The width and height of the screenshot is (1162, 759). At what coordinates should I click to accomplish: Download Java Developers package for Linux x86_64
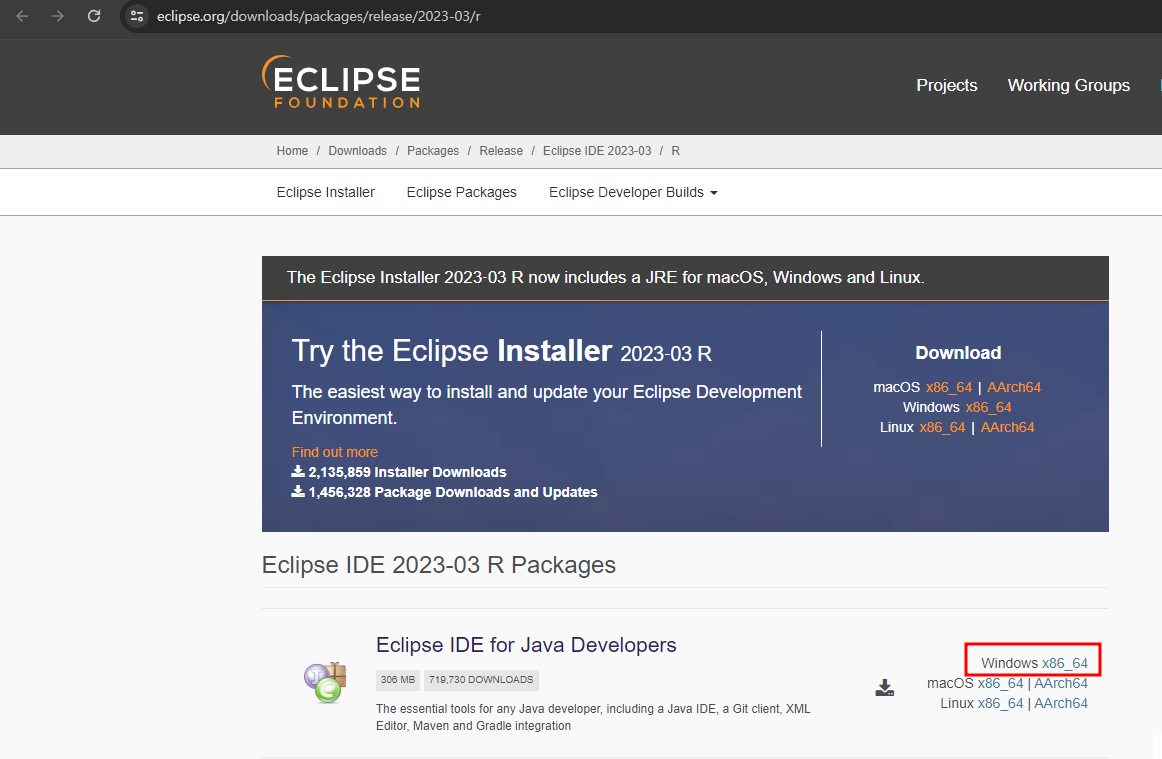(1000, 703)
